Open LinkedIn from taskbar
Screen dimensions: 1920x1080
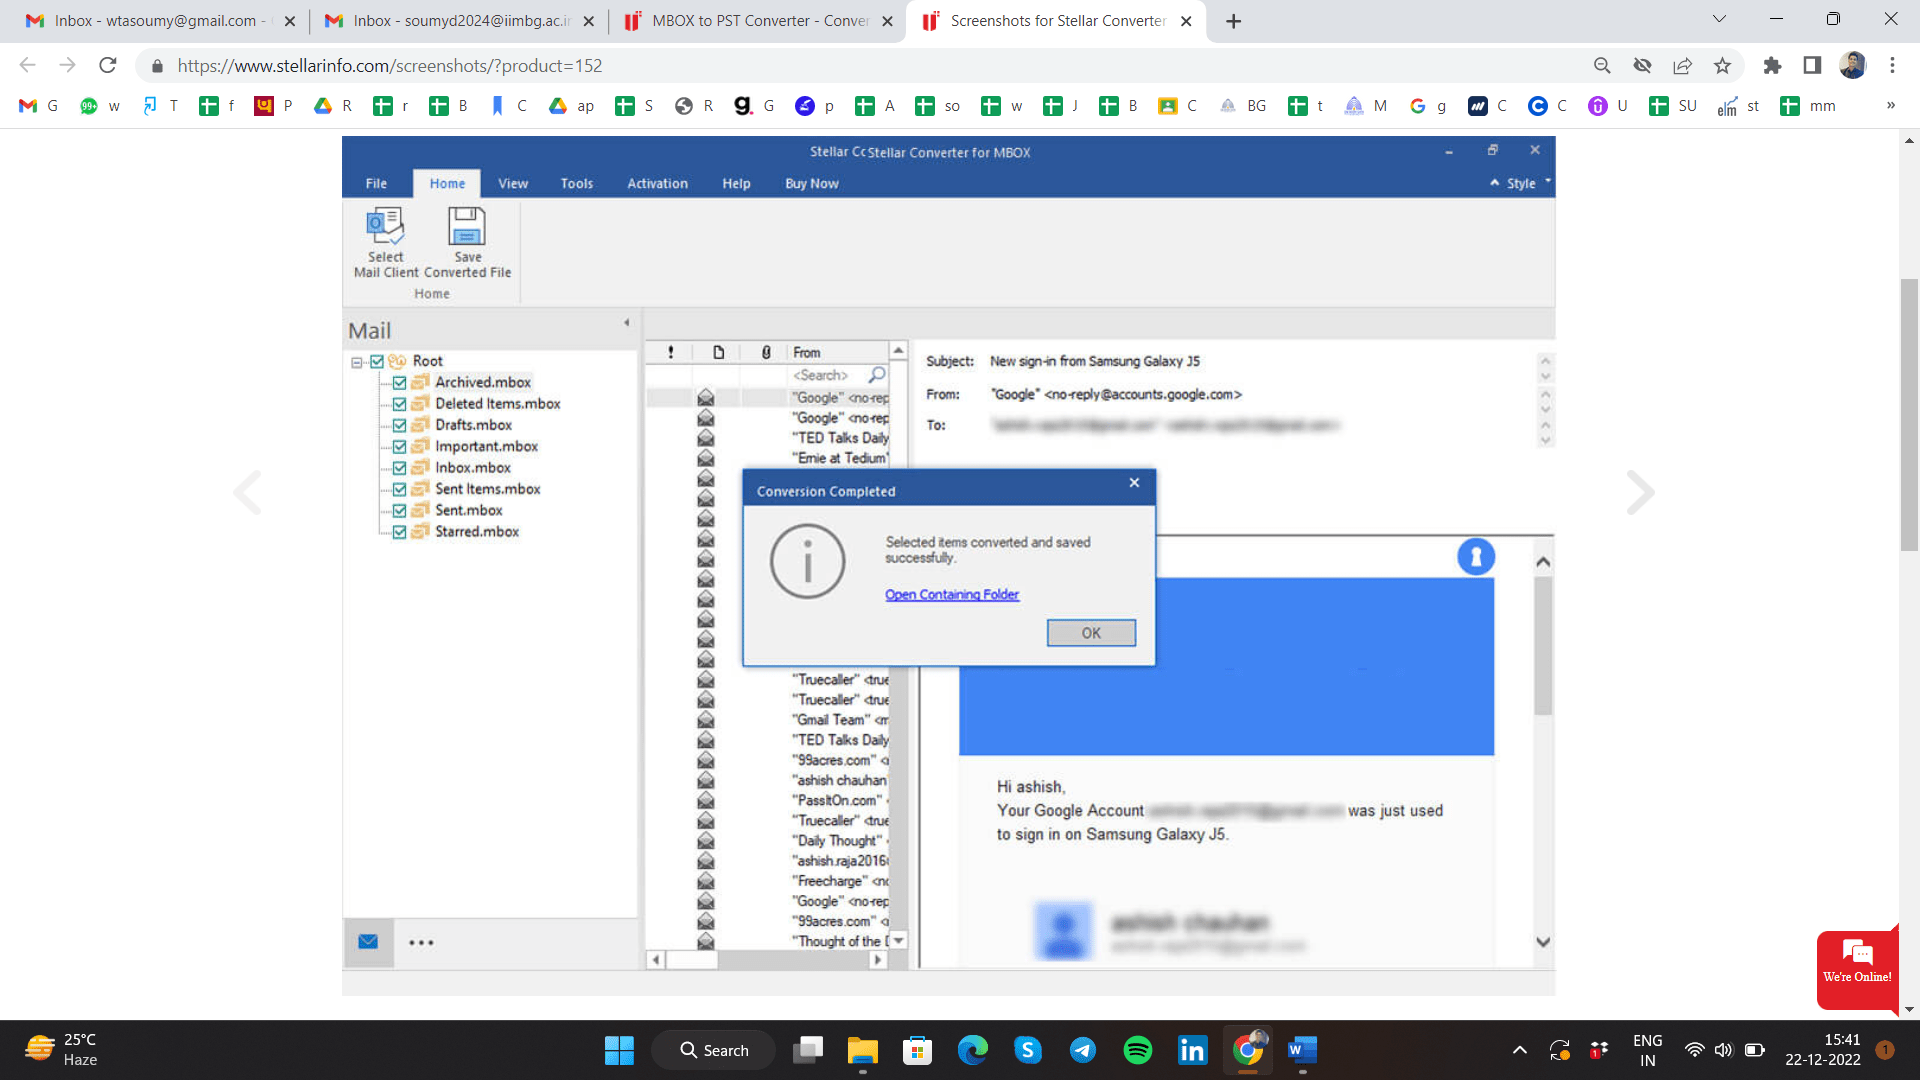[1192, 1050]
